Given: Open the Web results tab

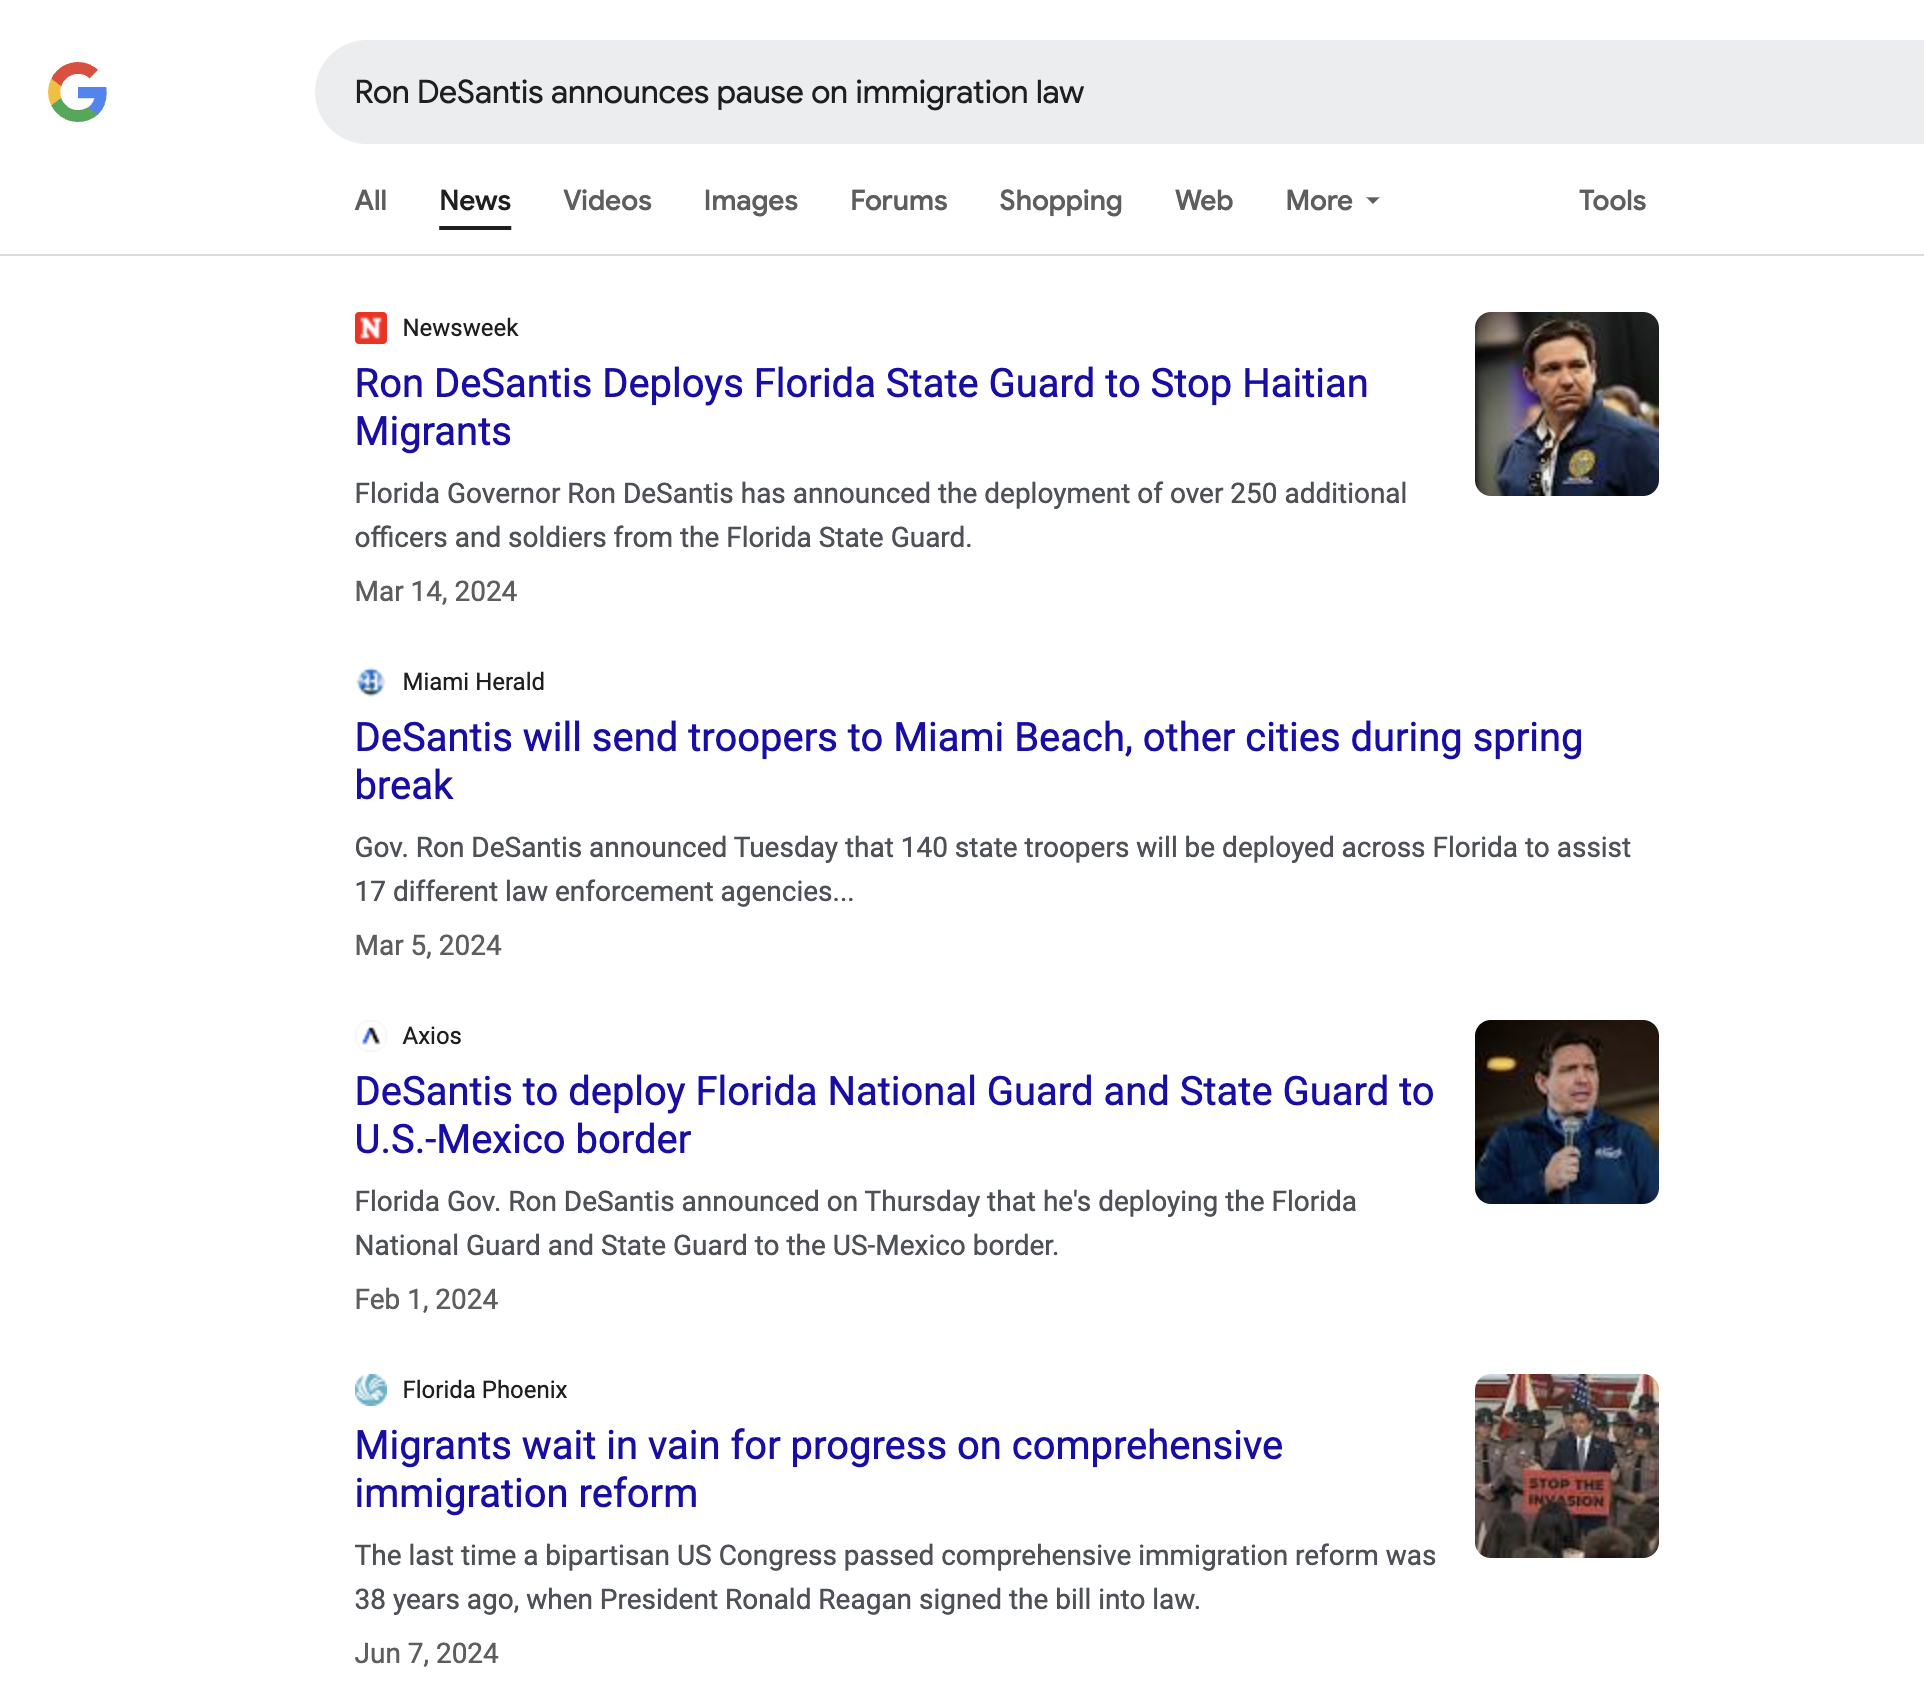Looking at the screenshot, I should pos(1203,201).
